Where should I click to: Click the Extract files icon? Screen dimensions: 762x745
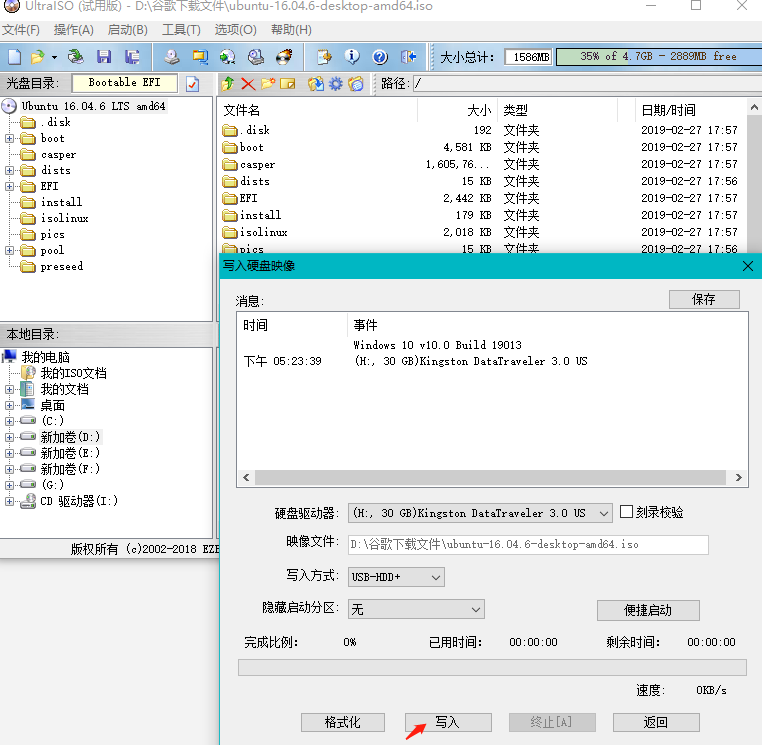click(315, 84)
